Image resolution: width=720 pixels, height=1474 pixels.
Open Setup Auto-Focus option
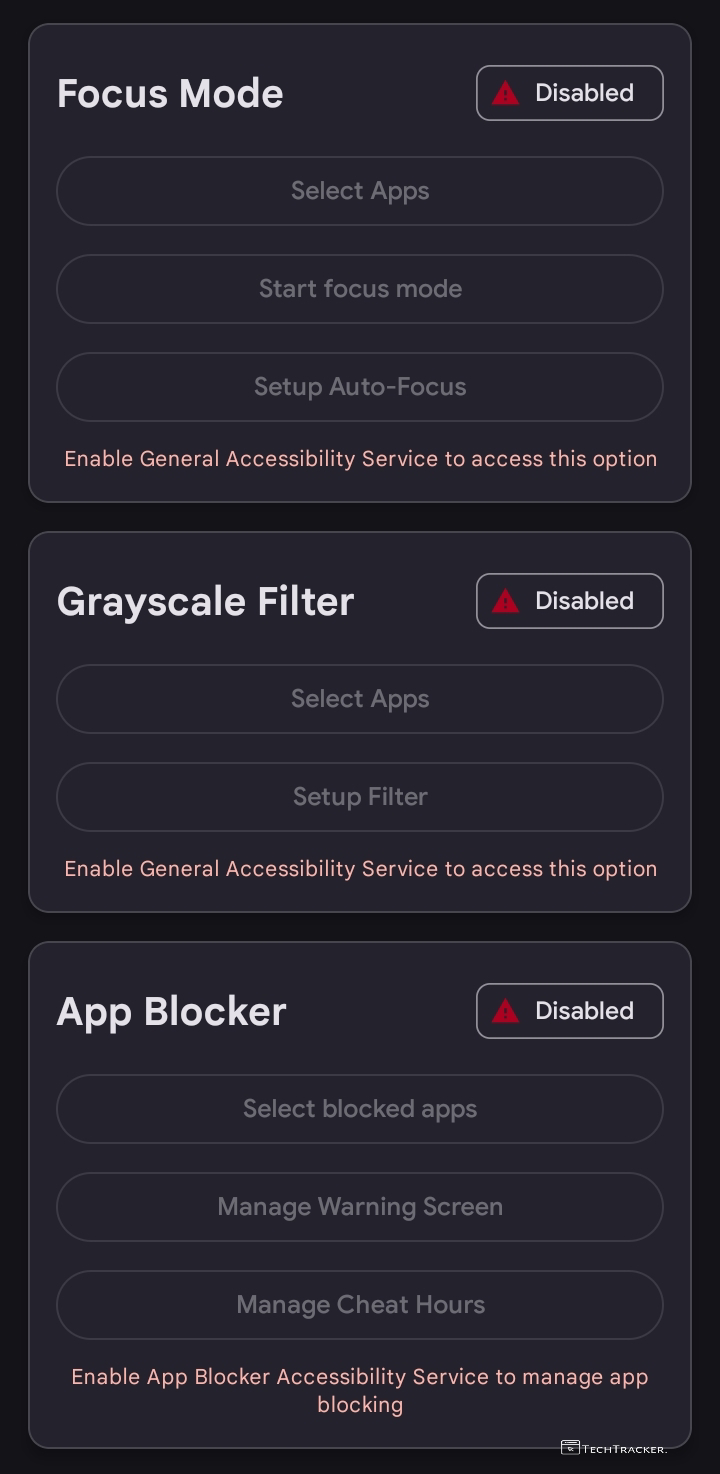[360, 387]
